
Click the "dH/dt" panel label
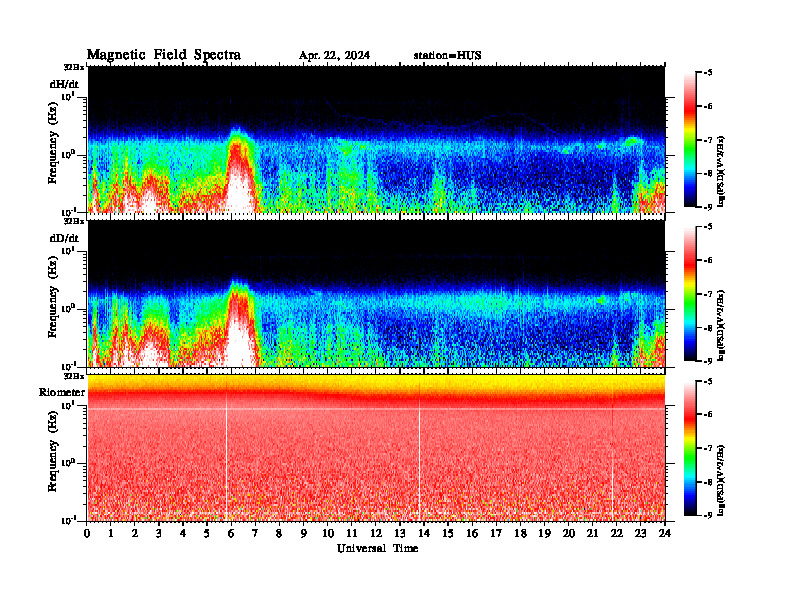64,84
